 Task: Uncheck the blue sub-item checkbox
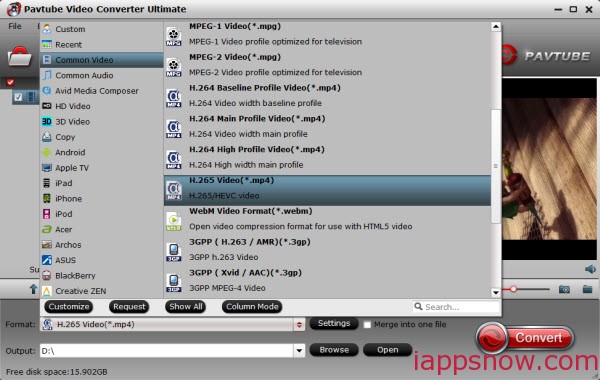(18, 97)
